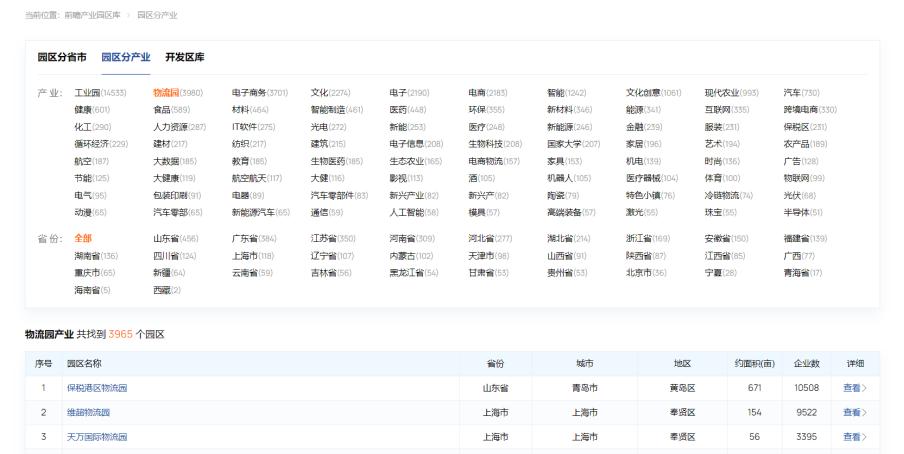The image size is (904, 454).
Task: Filter by 黑龙江省 province
Action: coord(414,273)
